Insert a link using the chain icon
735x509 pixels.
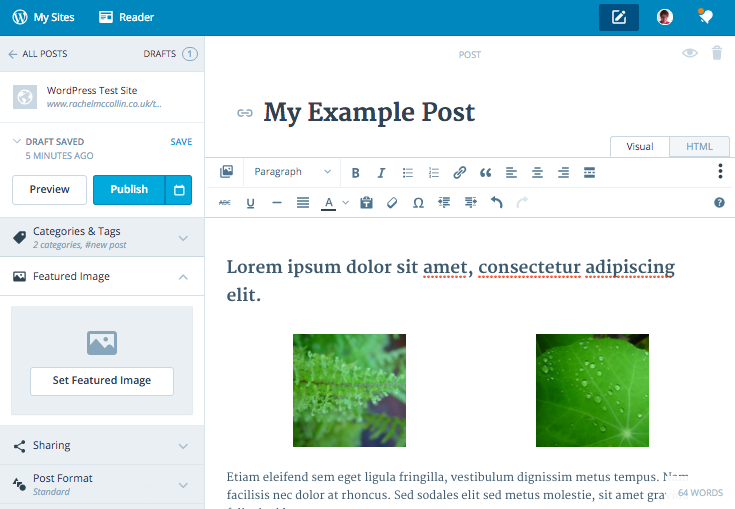pos(460,173)
